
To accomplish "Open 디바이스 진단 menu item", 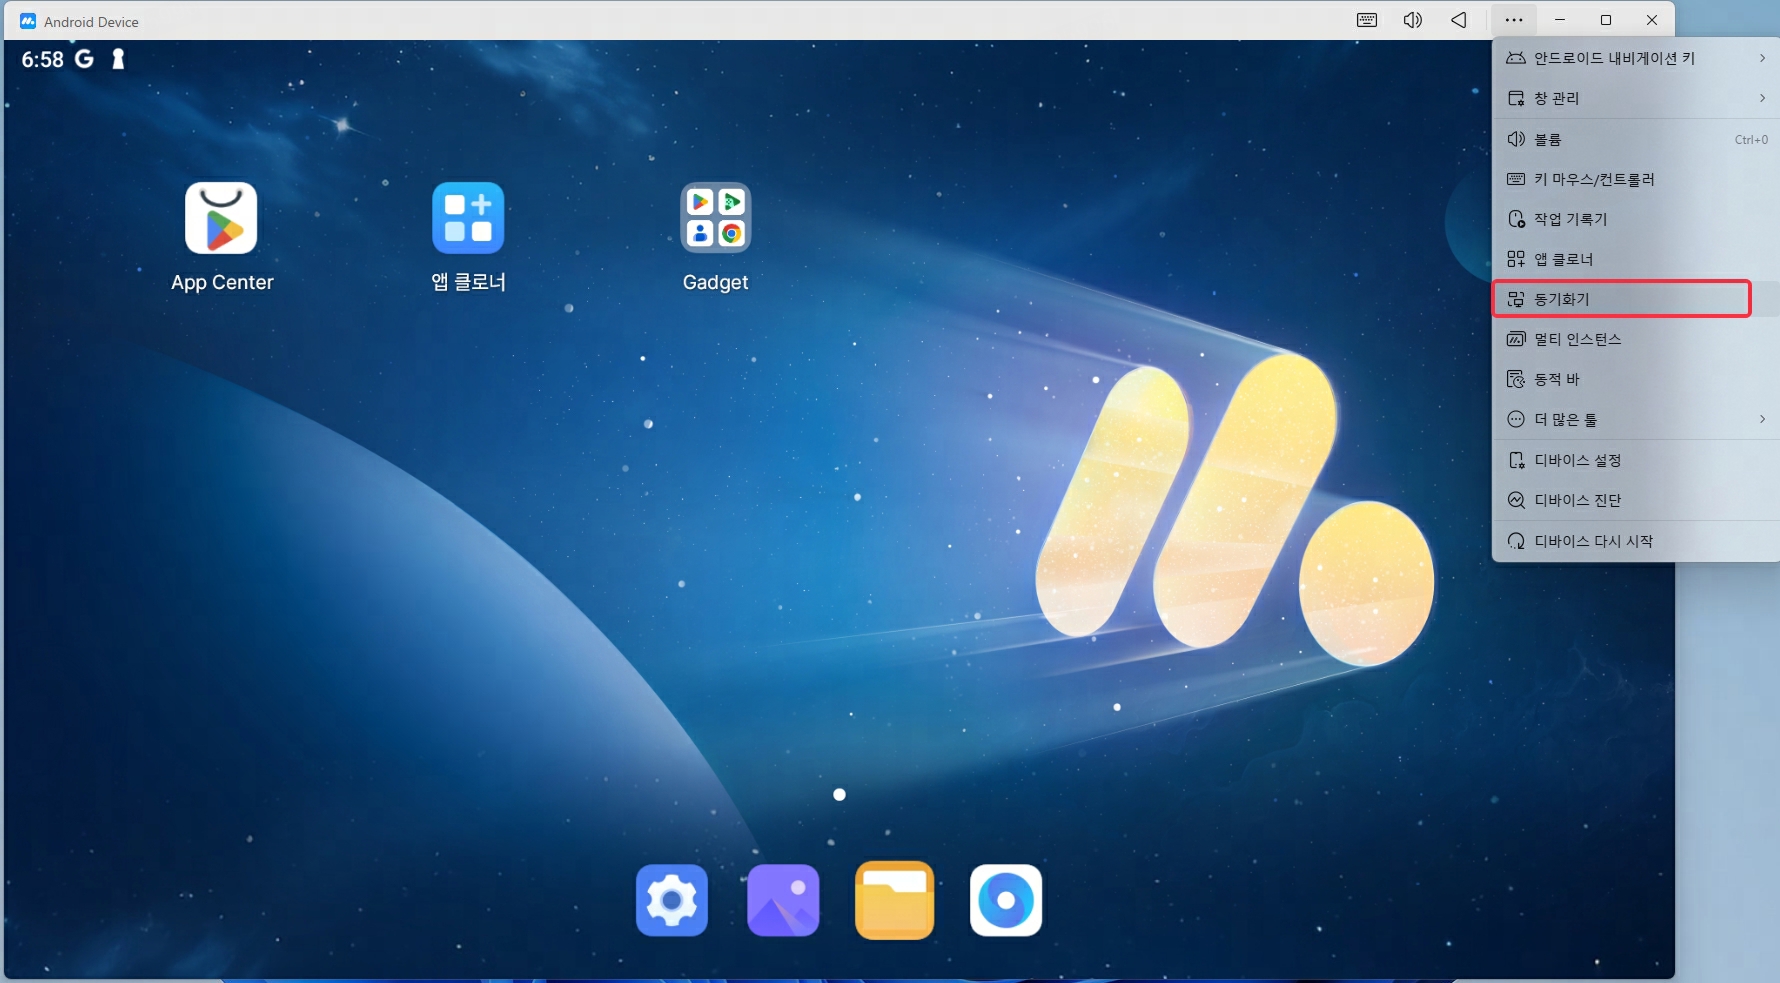I will pos(1636,500).
